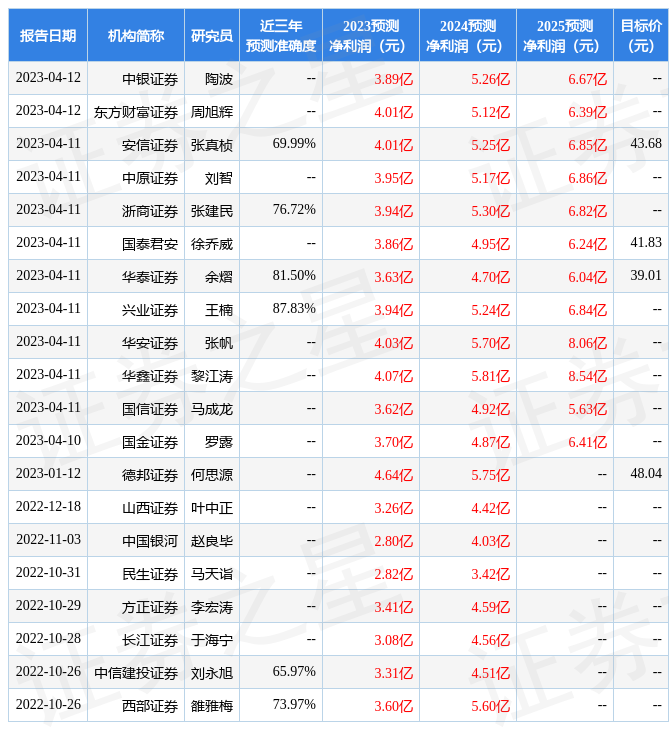Select the 中银证券 institution cell
Image resolution: width=669 pixels, height=730 pixels.
click(136, 79)
